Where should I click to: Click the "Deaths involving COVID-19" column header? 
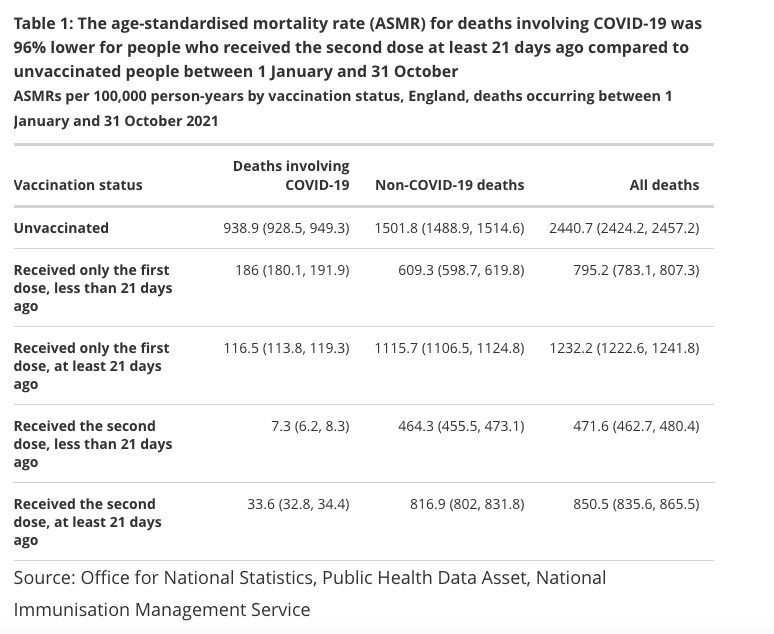tap(291, 175)
